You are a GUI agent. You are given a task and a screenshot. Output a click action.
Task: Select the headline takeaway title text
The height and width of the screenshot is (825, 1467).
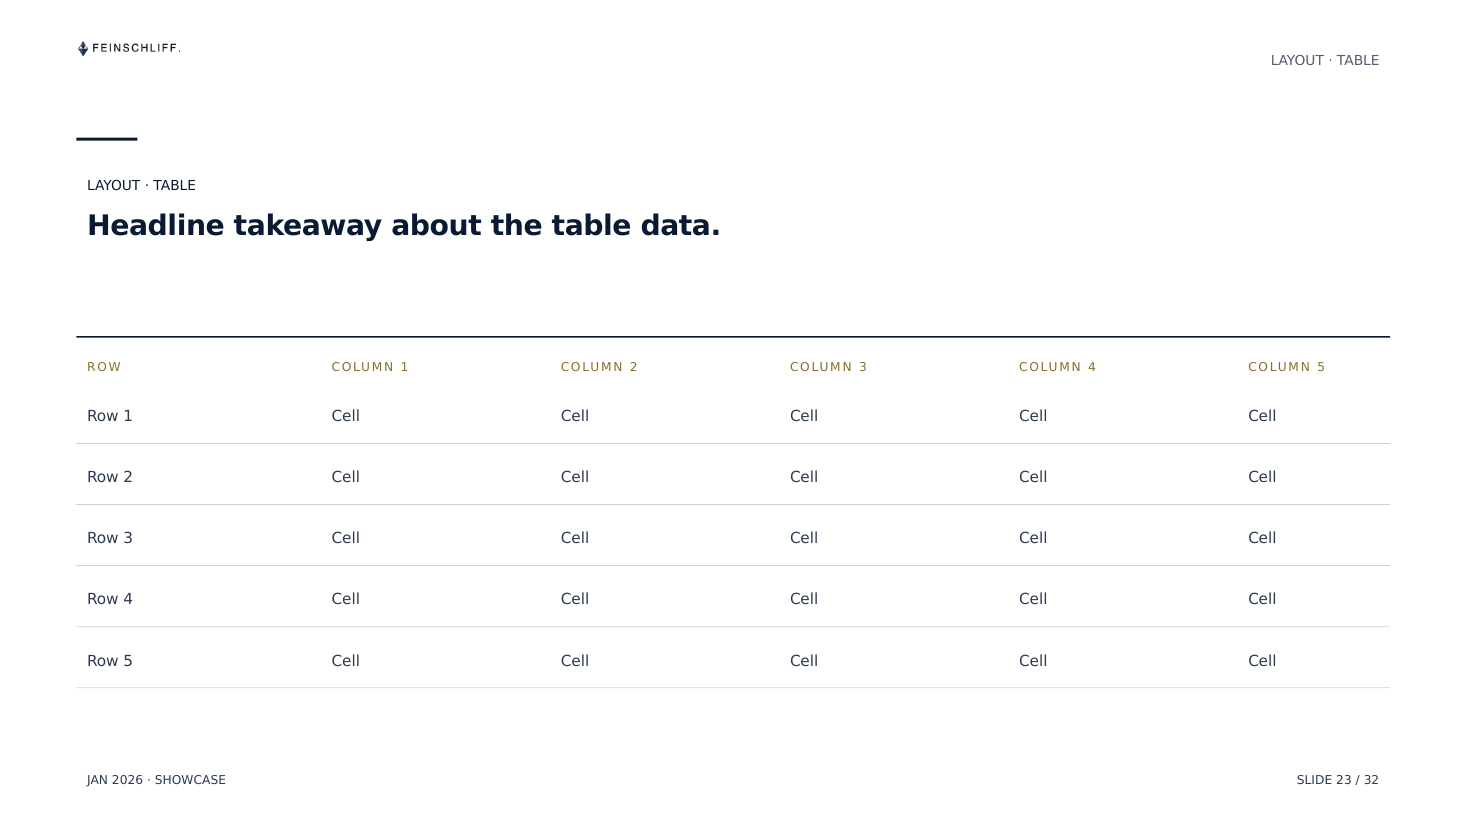point(403,225)
